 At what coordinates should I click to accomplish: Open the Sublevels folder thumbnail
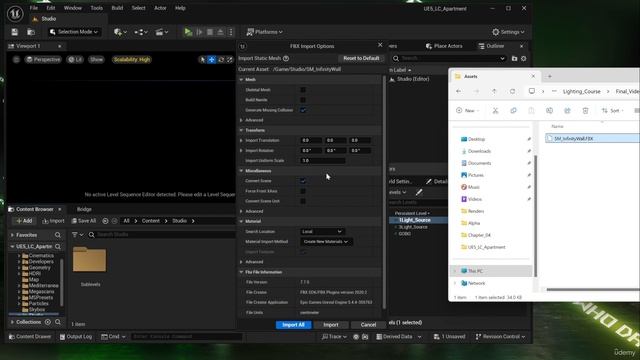pyautogui.click(x=89, y=260)
